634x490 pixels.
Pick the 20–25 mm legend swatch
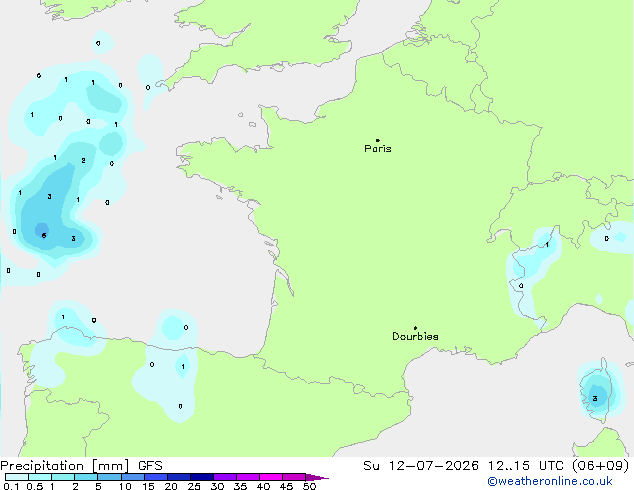click(x=178, y=477)
